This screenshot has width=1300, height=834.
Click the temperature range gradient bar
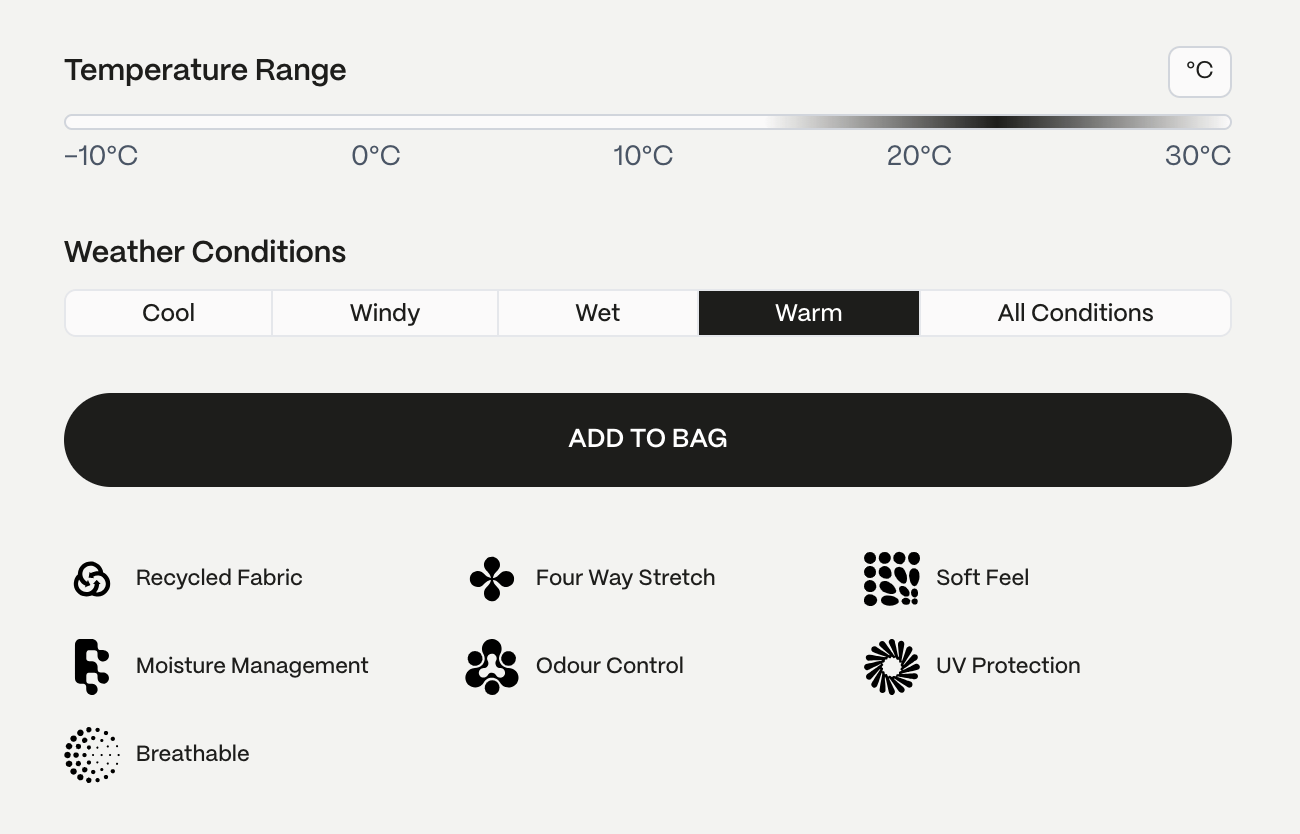pyautogui.click(x=648, y=122)
